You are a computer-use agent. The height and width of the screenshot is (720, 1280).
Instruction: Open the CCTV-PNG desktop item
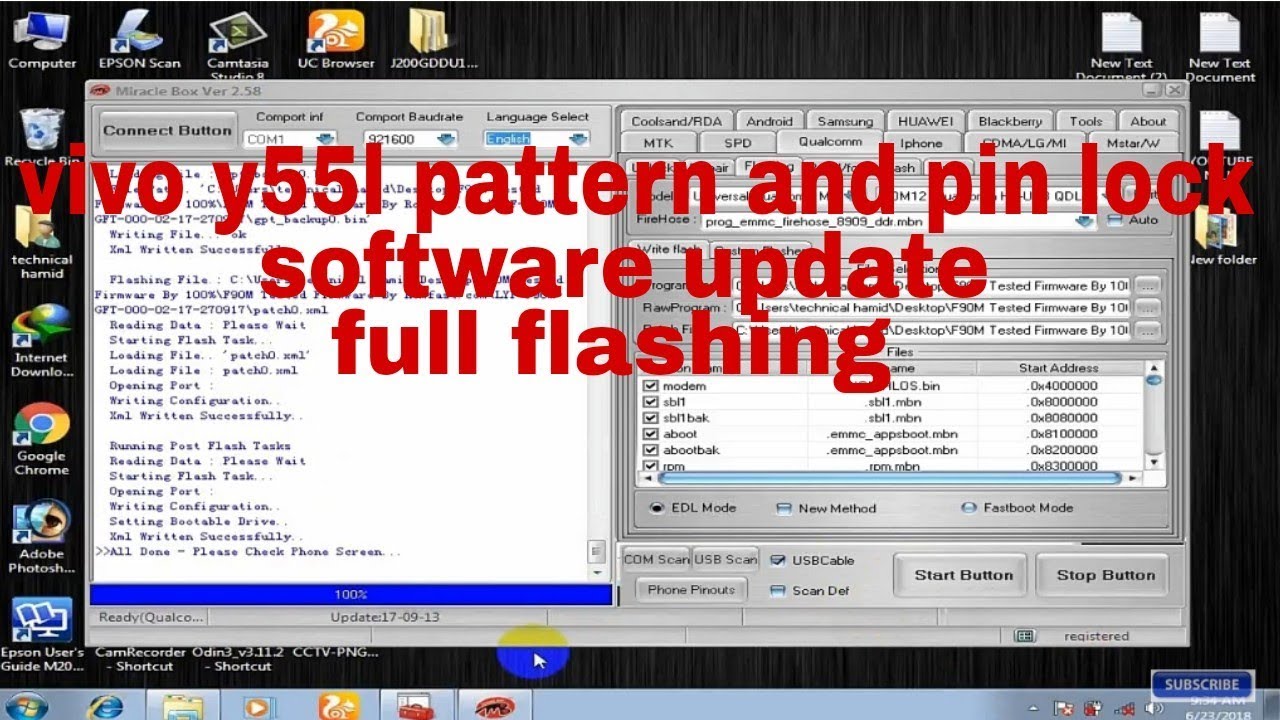[x=336, y=653]
